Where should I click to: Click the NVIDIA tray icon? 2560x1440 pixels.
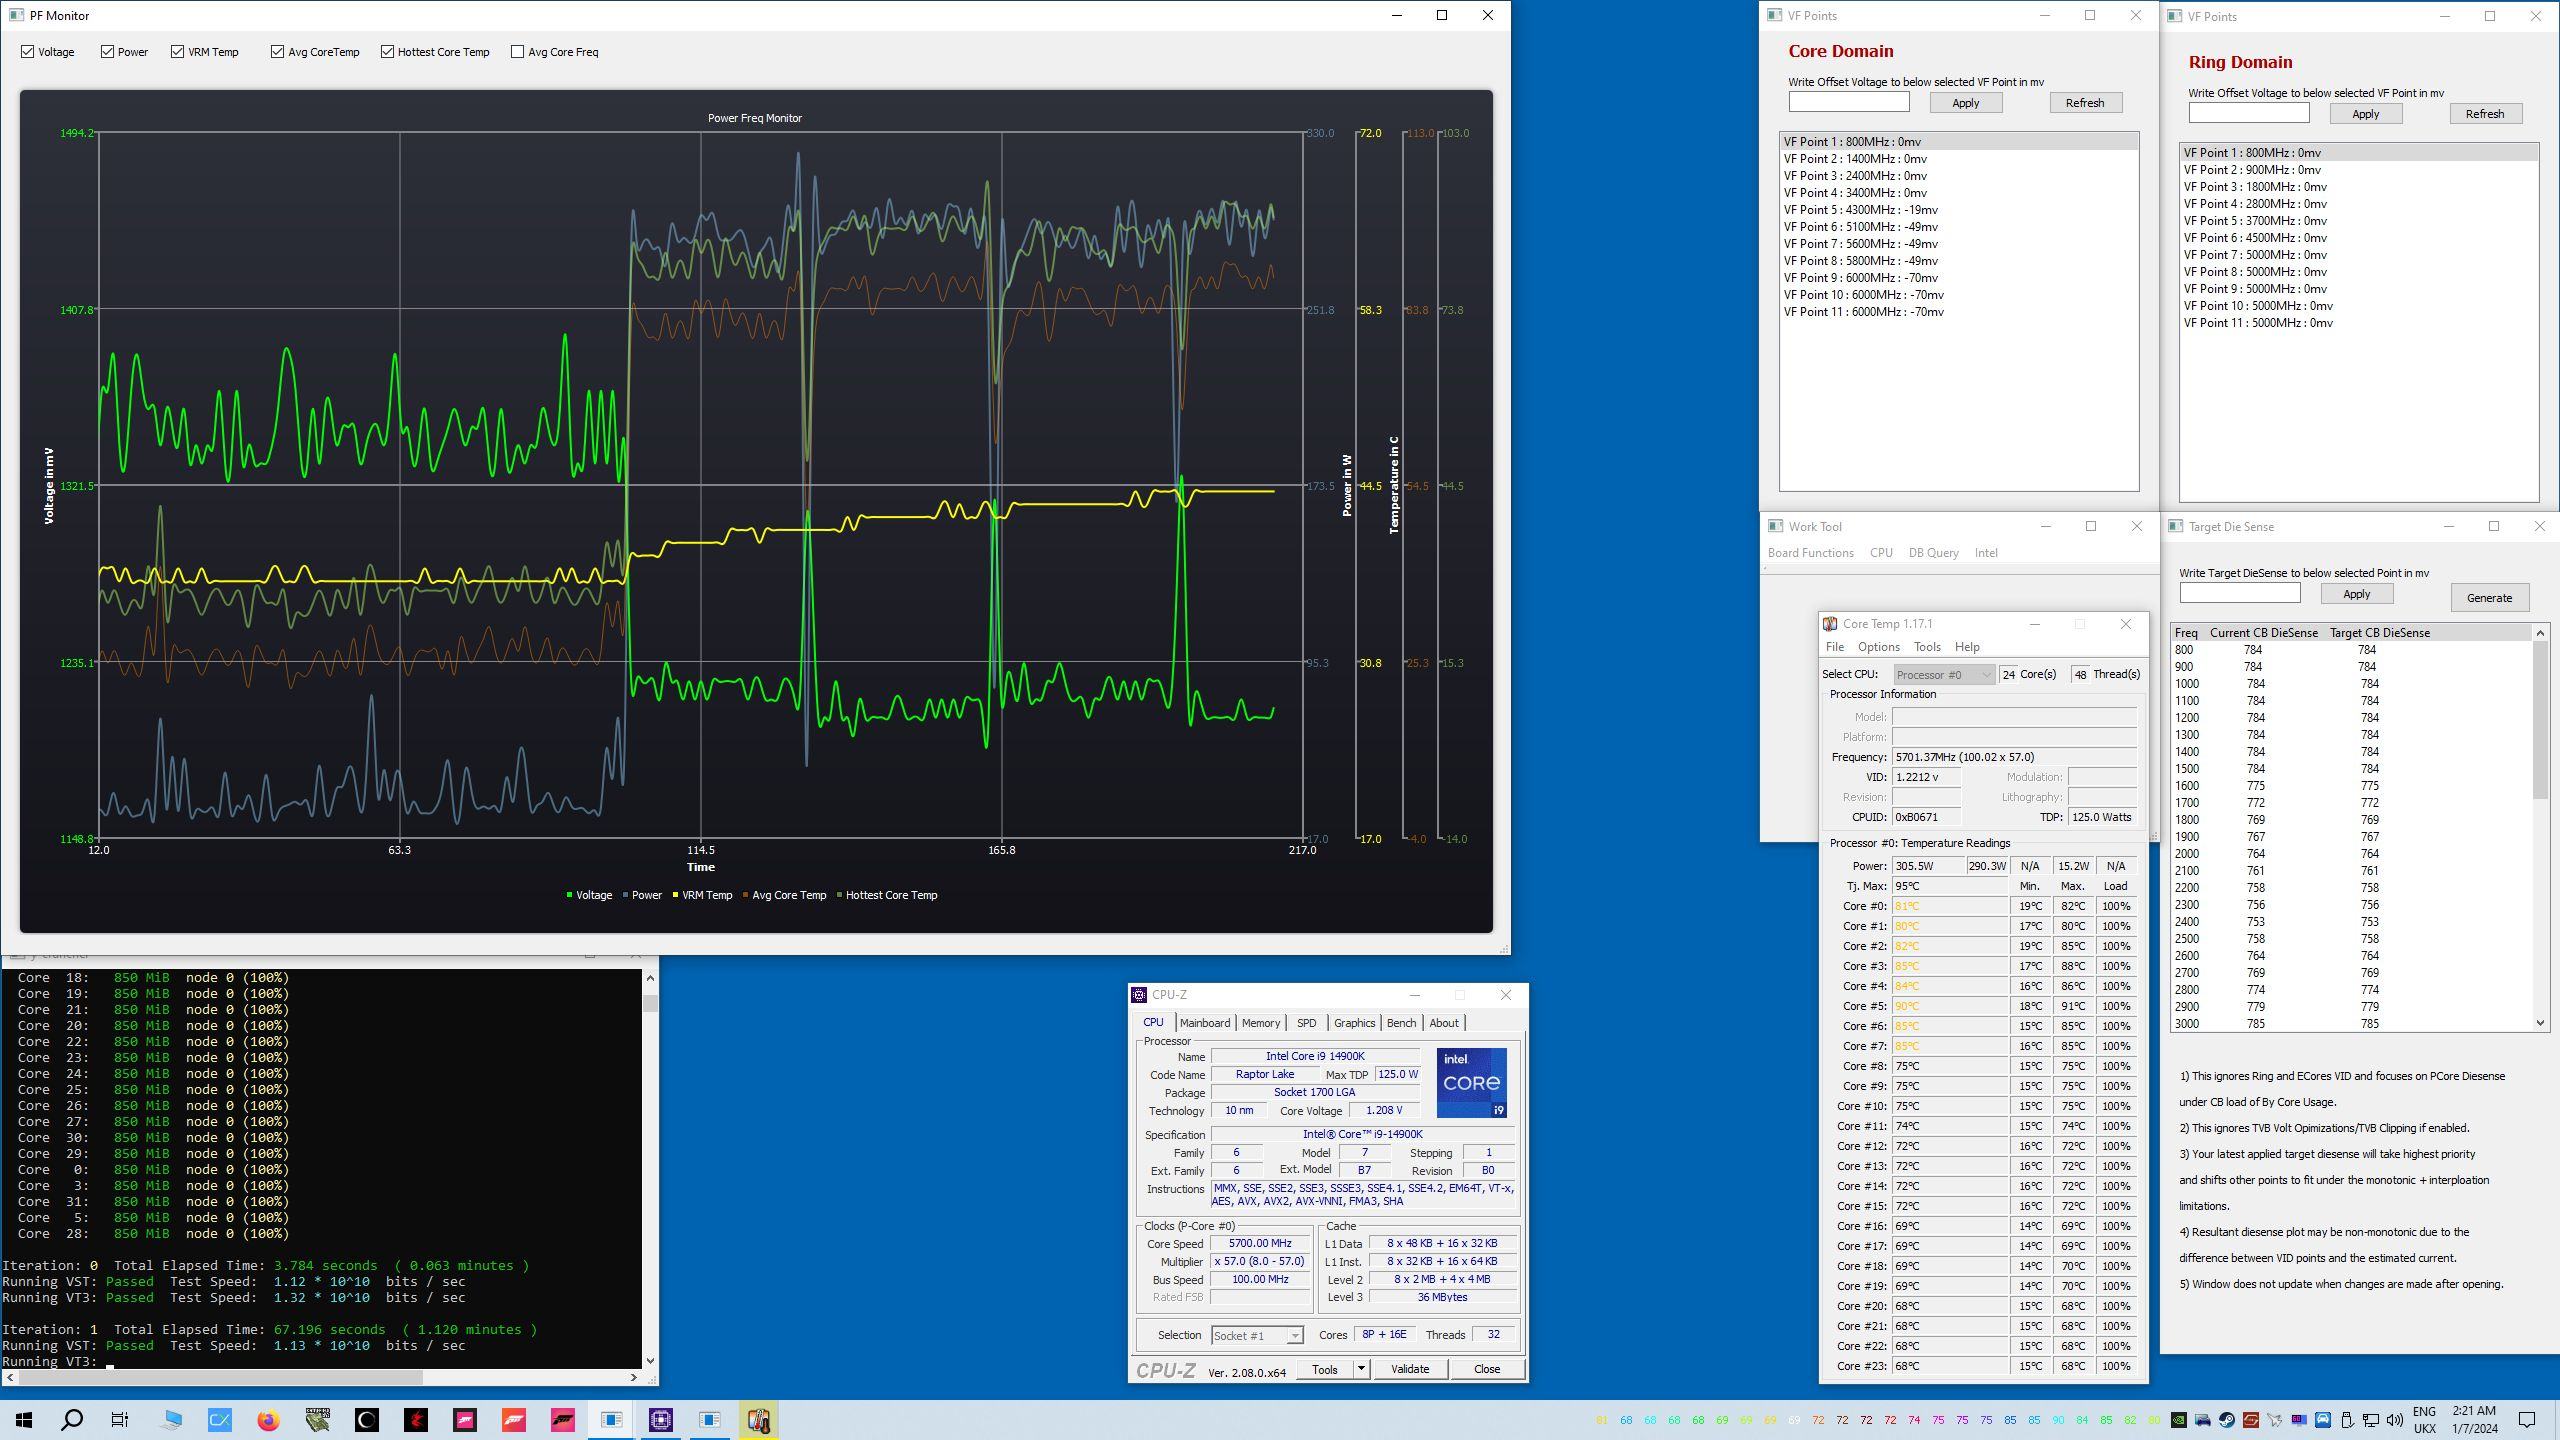pyautogui.click(x=2178, y=1420)
